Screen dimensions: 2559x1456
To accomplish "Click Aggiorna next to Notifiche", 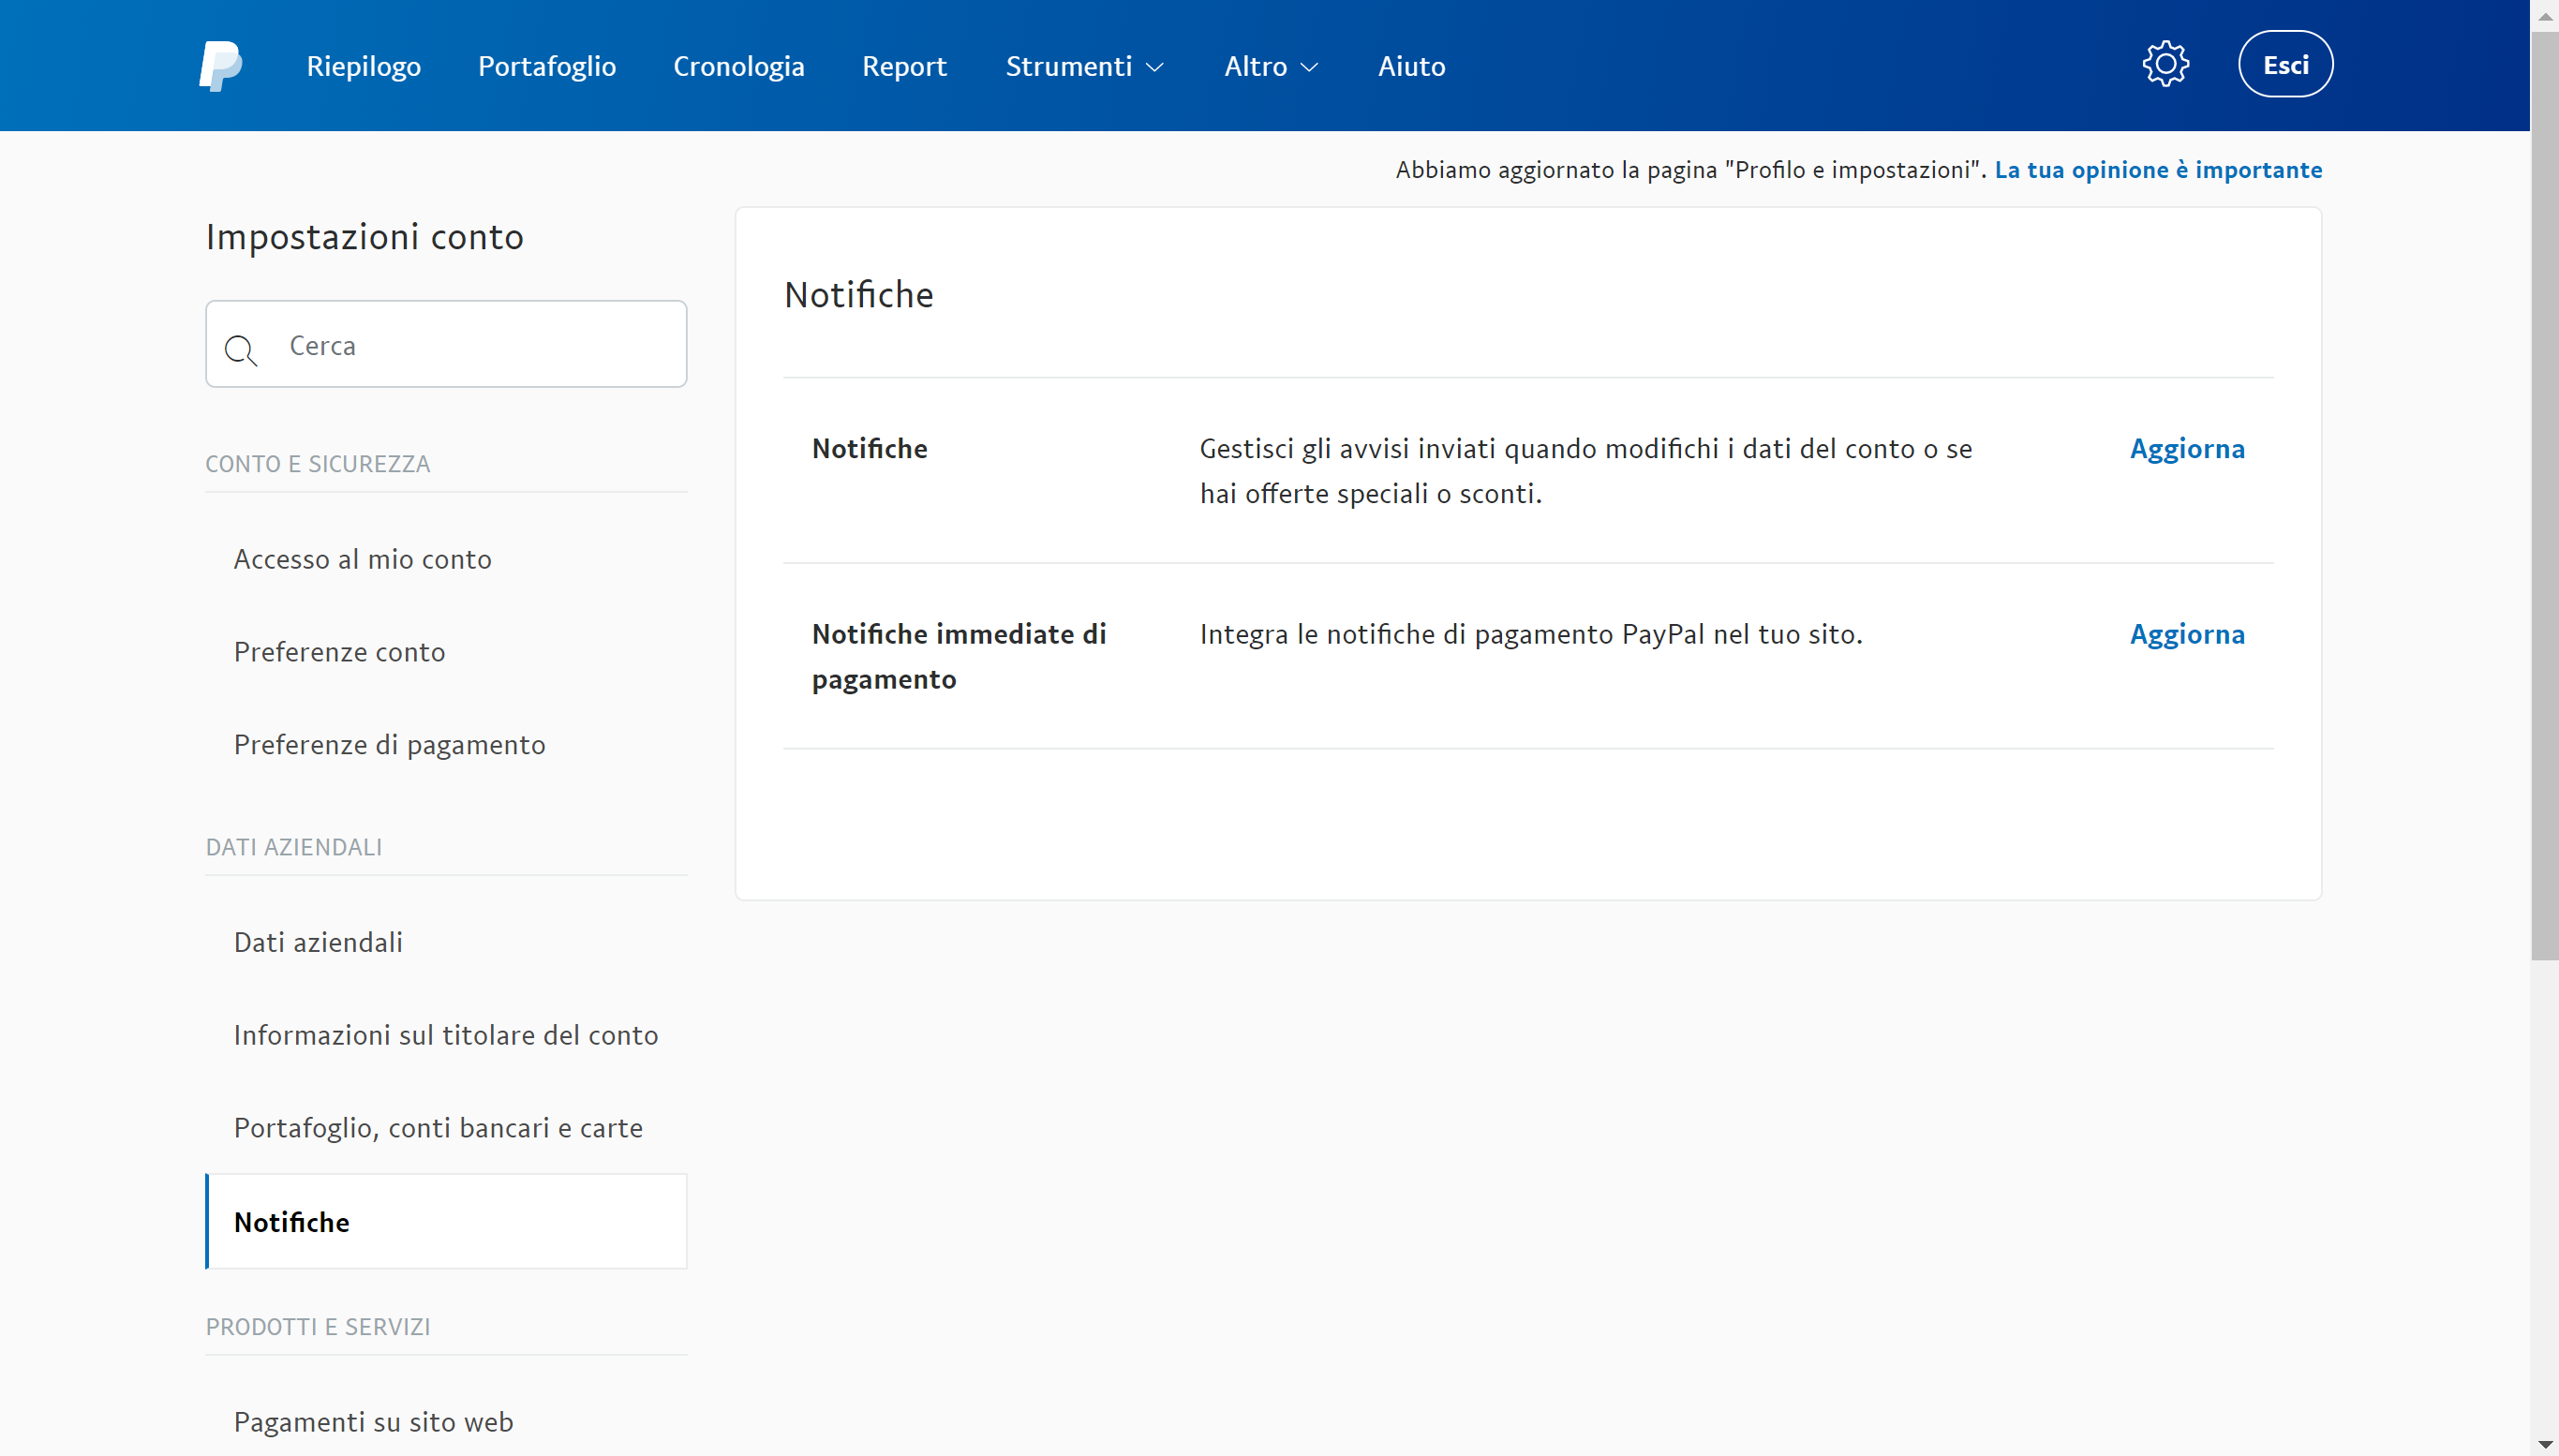I will click(x=2186, y=448).
